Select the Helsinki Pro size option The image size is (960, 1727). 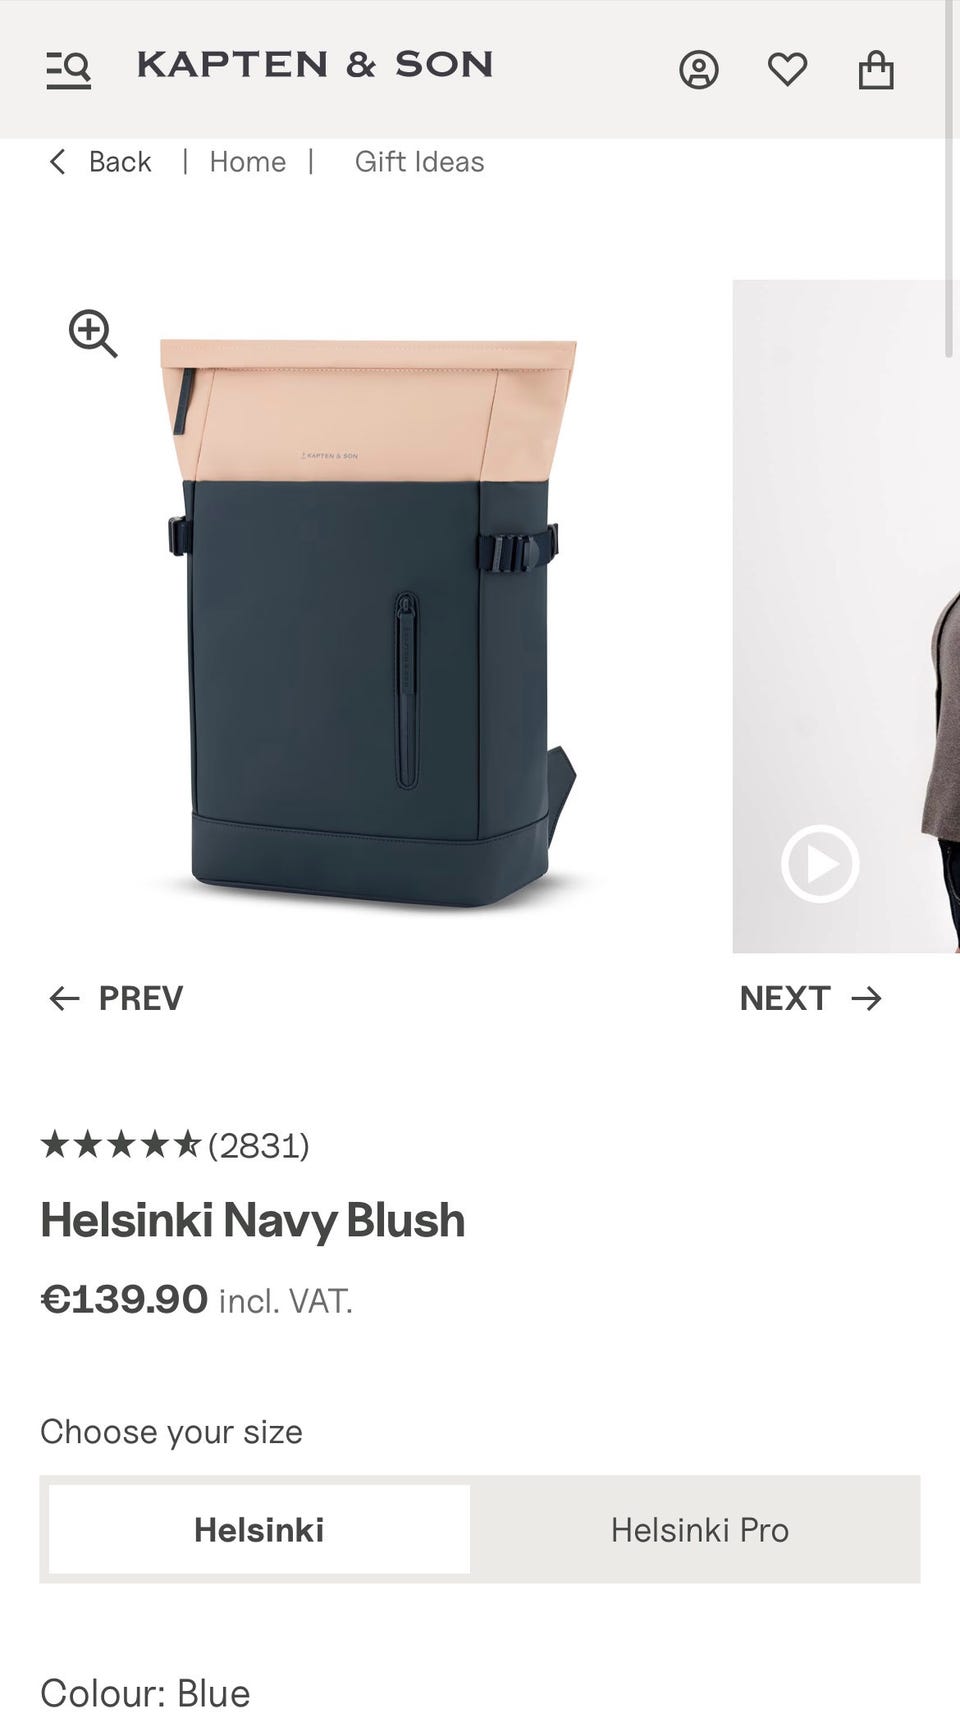point(700,1529)
